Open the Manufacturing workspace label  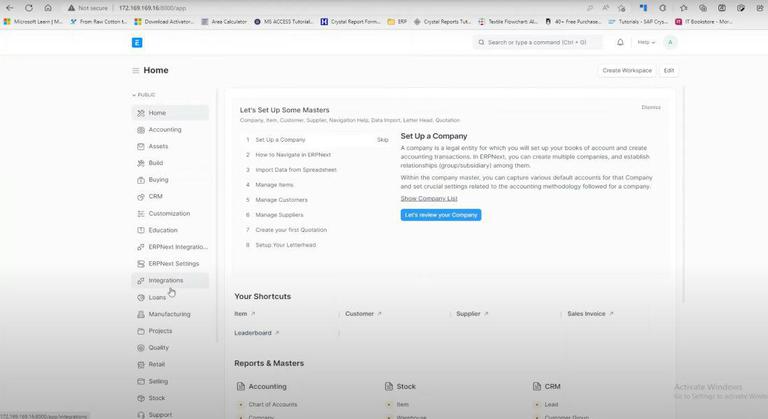pyautogui.click(x=169, y=314)
